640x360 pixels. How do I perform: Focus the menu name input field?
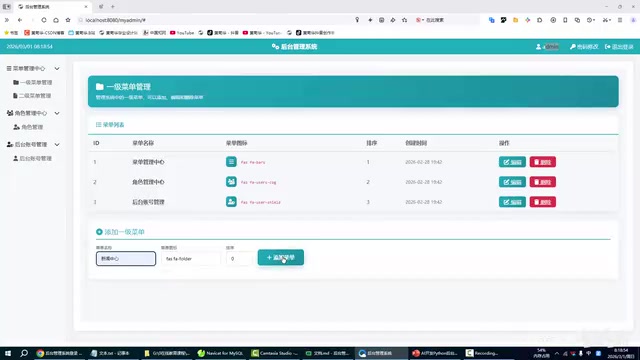click(126, 258)
